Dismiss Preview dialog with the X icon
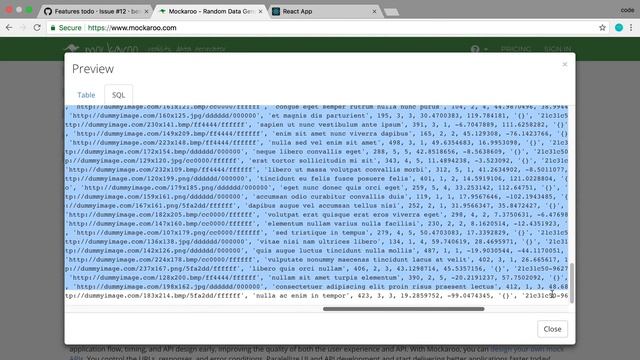 click(564, 64)
